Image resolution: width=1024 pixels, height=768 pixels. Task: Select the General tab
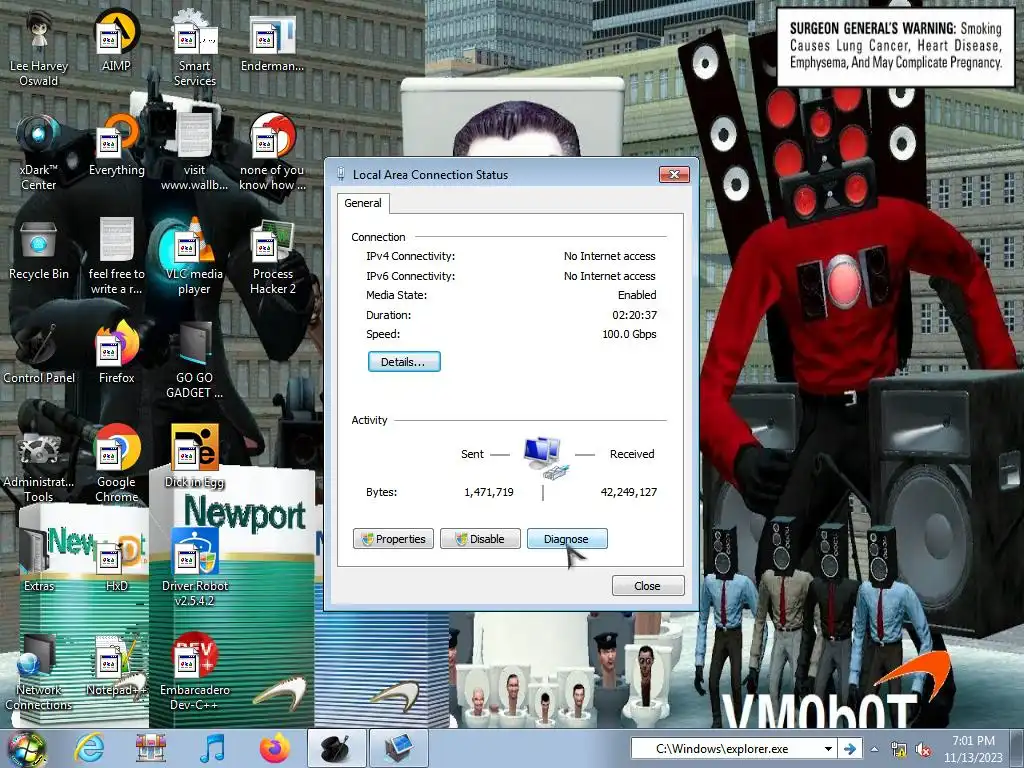point(363,203)
